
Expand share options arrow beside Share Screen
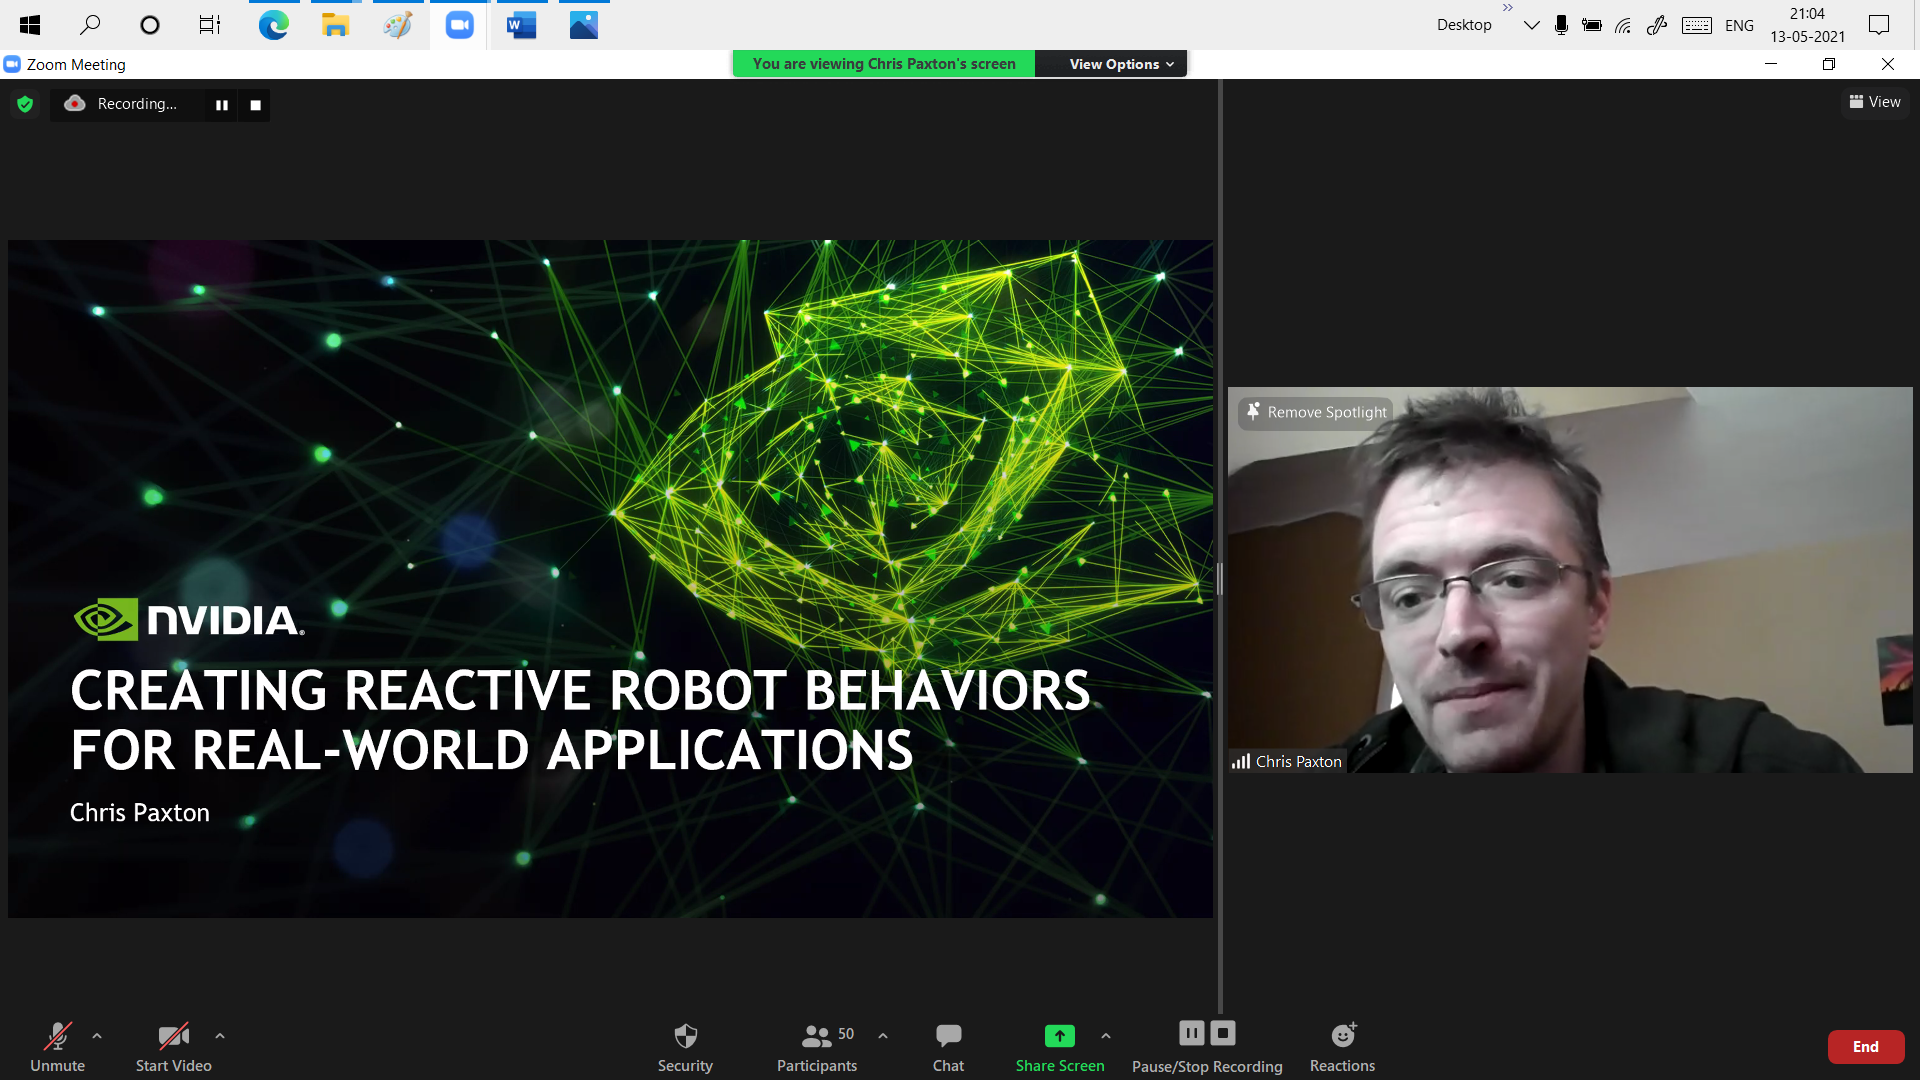(1106, 1036)
